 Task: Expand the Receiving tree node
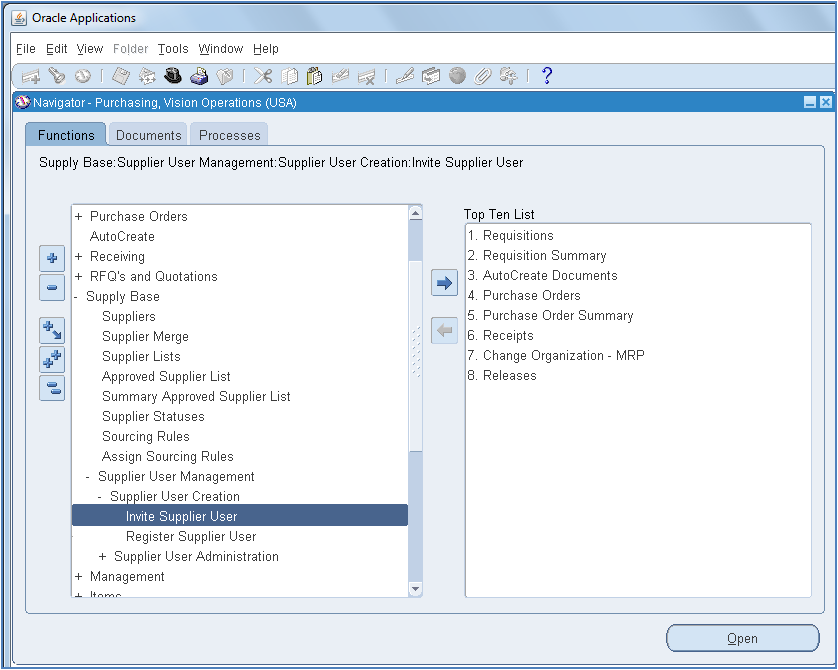tap(79, 256)
